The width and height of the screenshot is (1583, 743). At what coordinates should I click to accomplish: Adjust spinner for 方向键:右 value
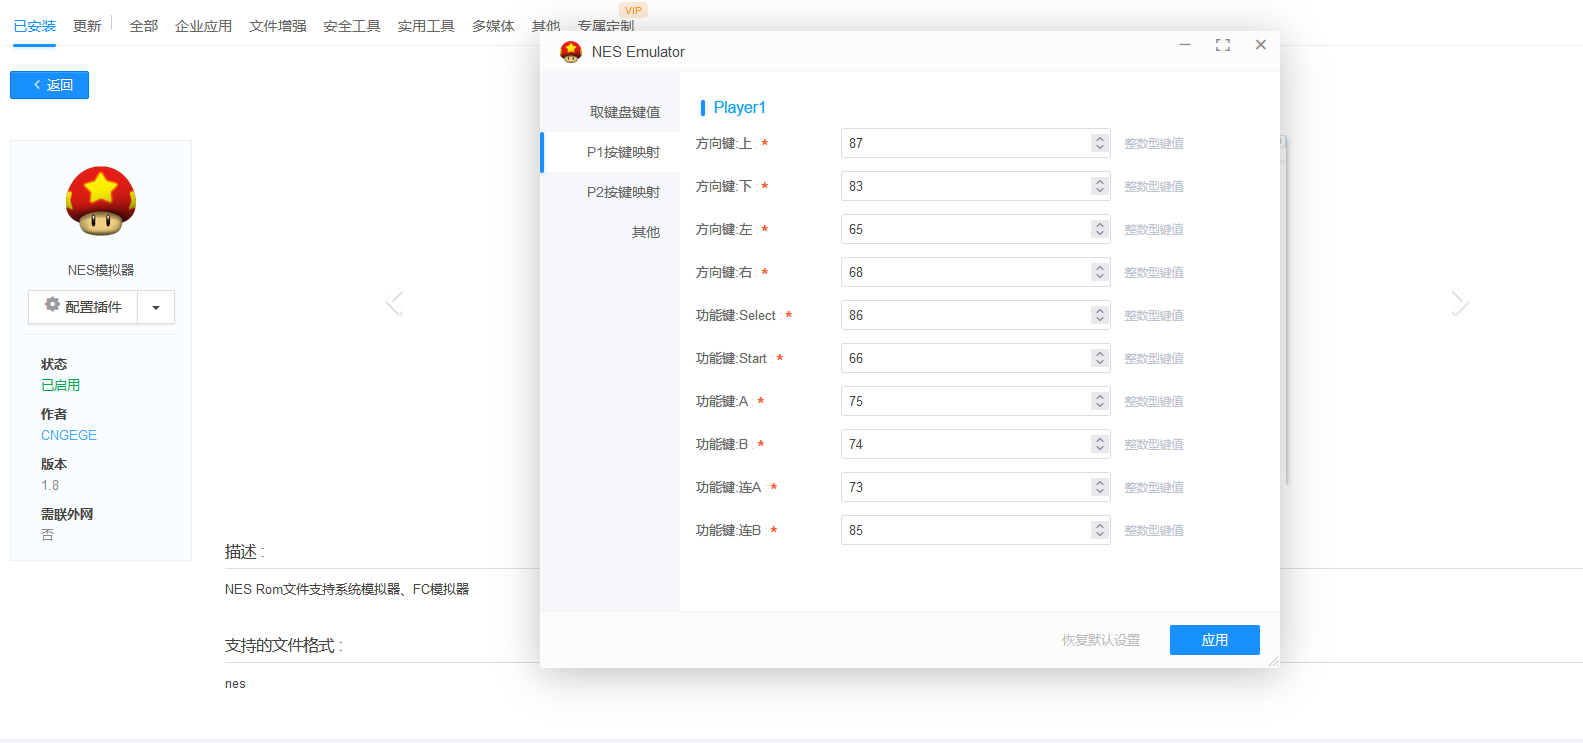click(1100, 272)
